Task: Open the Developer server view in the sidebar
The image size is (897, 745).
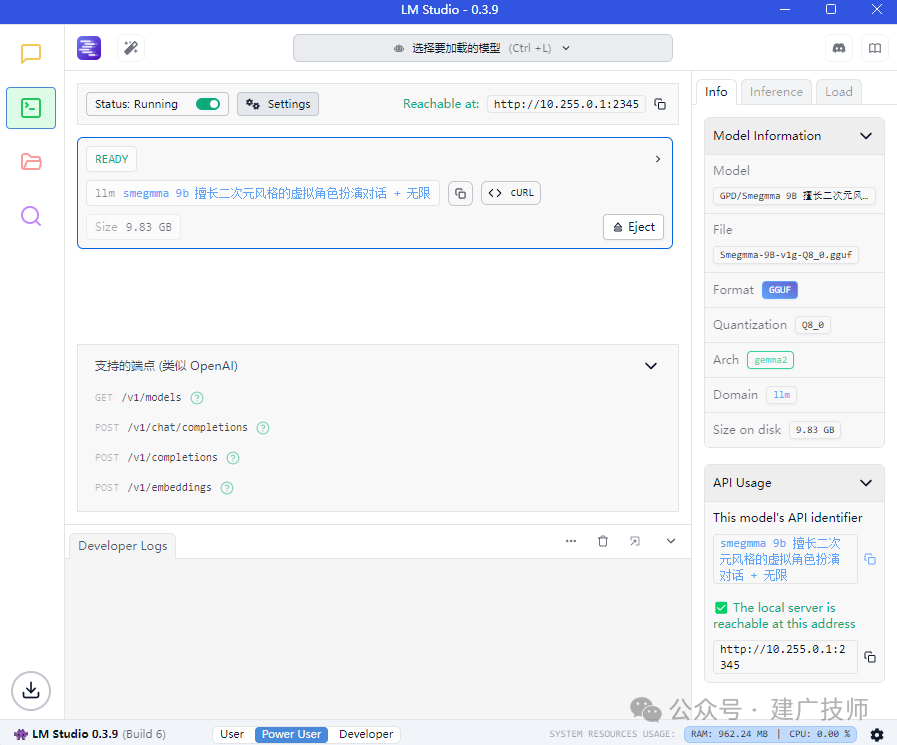Action: pyautogui.click(x=31, y=108)
